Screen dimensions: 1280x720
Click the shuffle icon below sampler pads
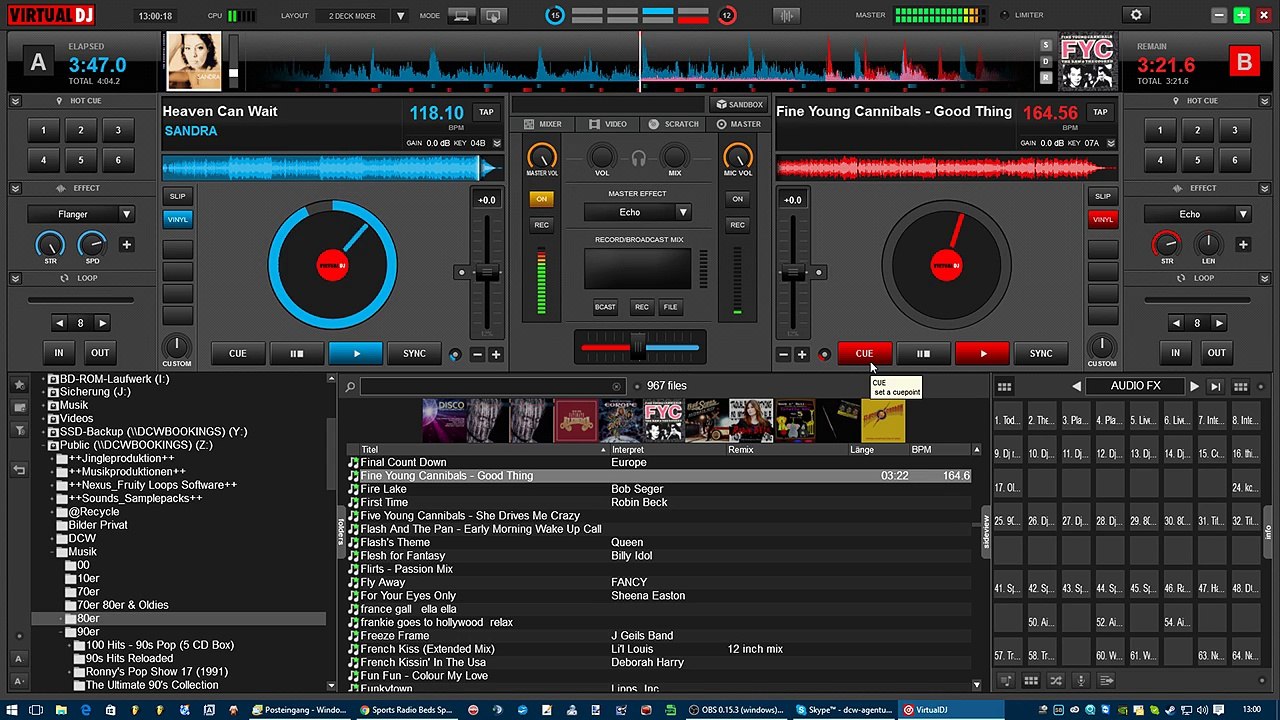tap(1056, 681)
